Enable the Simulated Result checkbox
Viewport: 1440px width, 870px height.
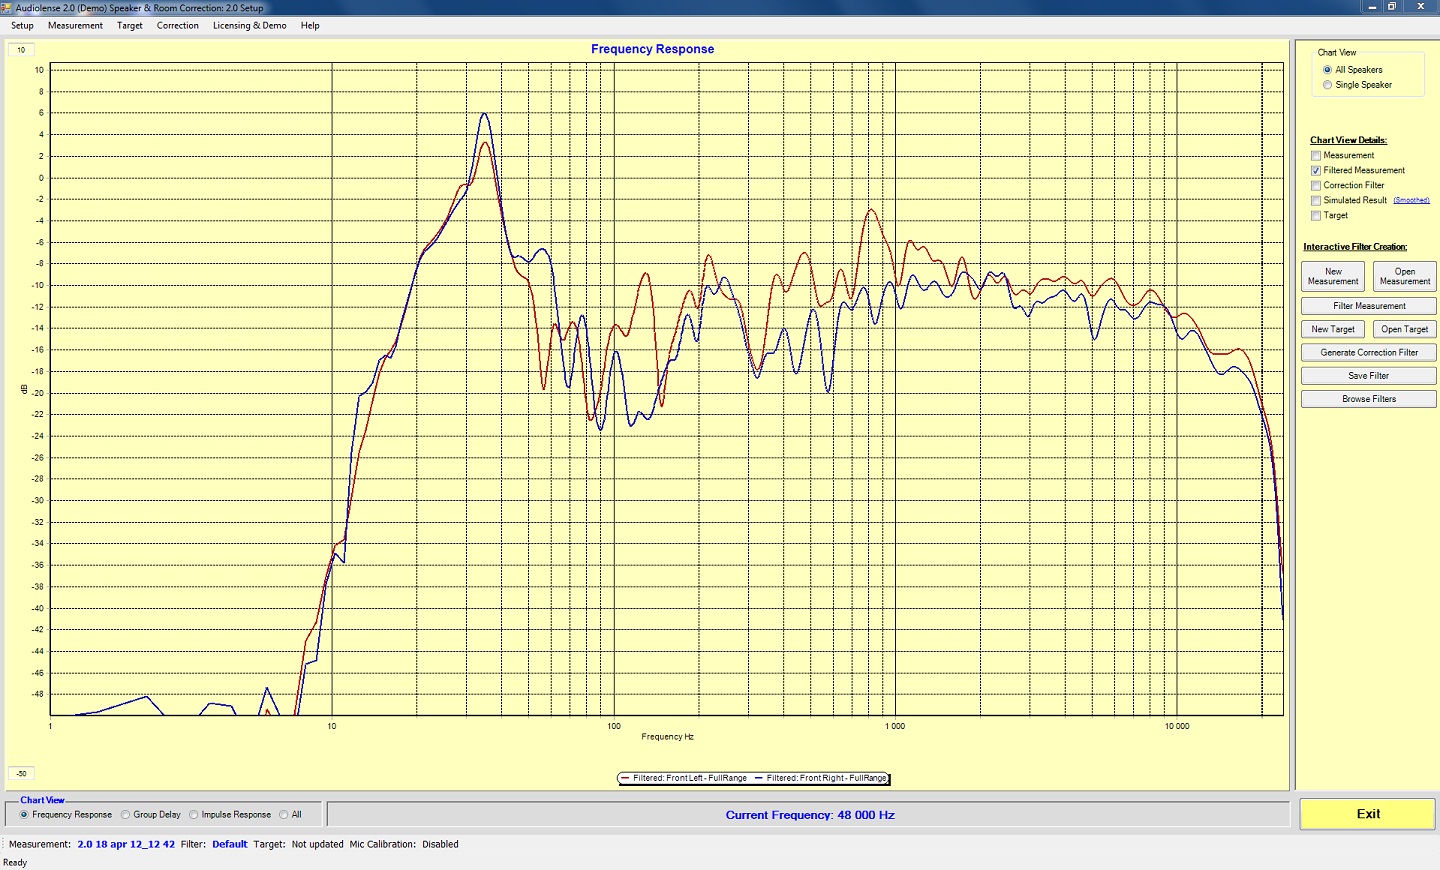tap(1316, 201)
